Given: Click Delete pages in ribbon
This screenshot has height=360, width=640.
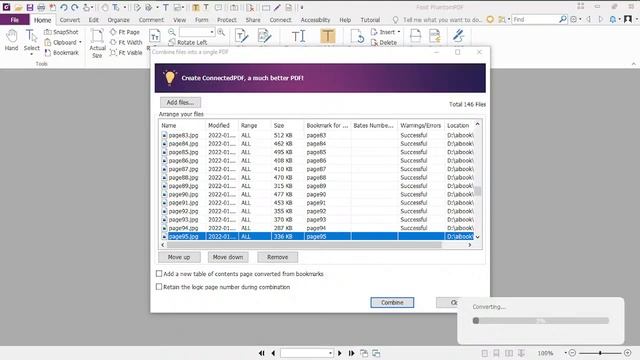Looking at the screenshot, I should pos(384,42).
